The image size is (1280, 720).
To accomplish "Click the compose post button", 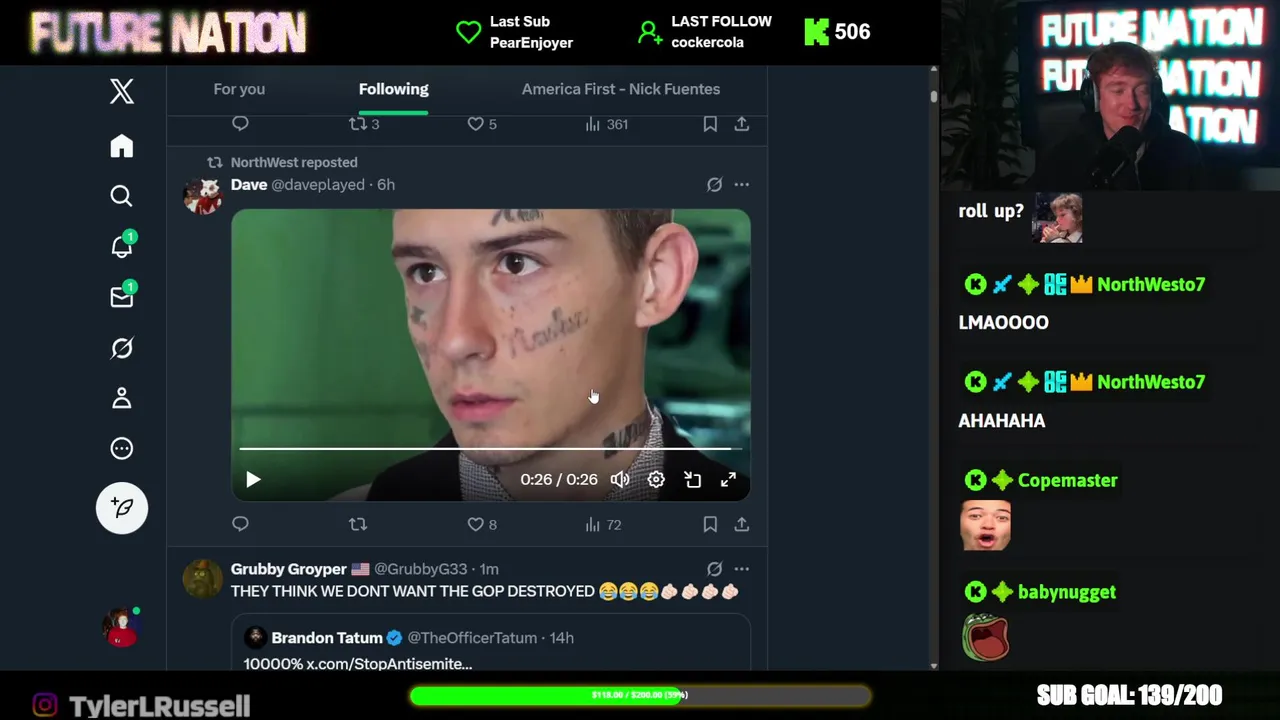I will click(122, 508).
